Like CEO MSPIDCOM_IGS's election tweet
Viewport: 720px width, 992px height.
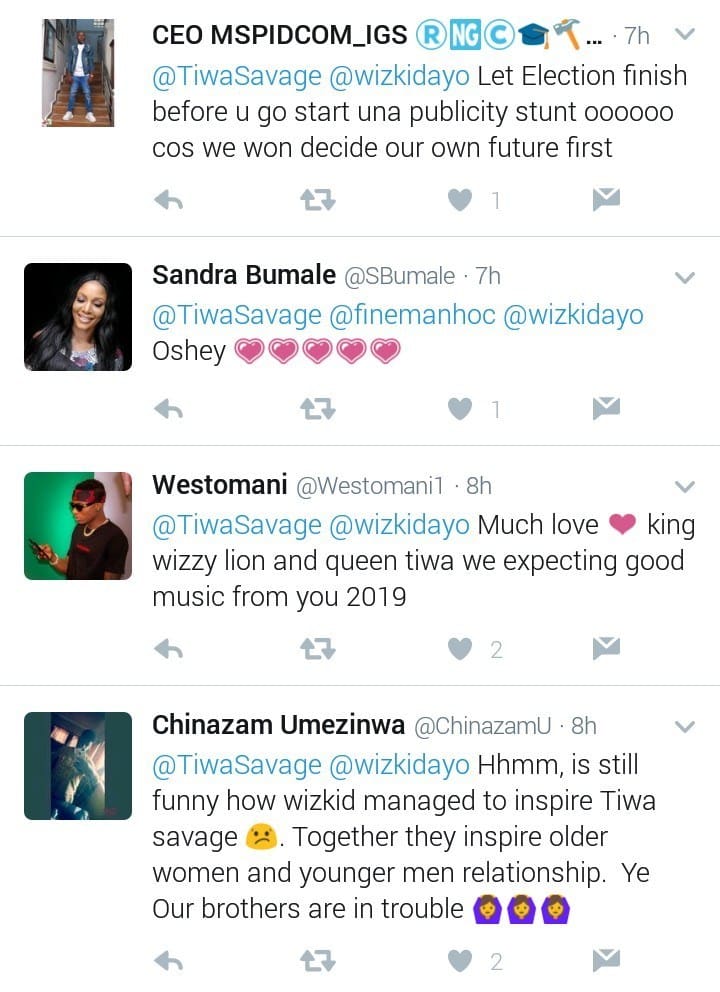click(460, 201)
